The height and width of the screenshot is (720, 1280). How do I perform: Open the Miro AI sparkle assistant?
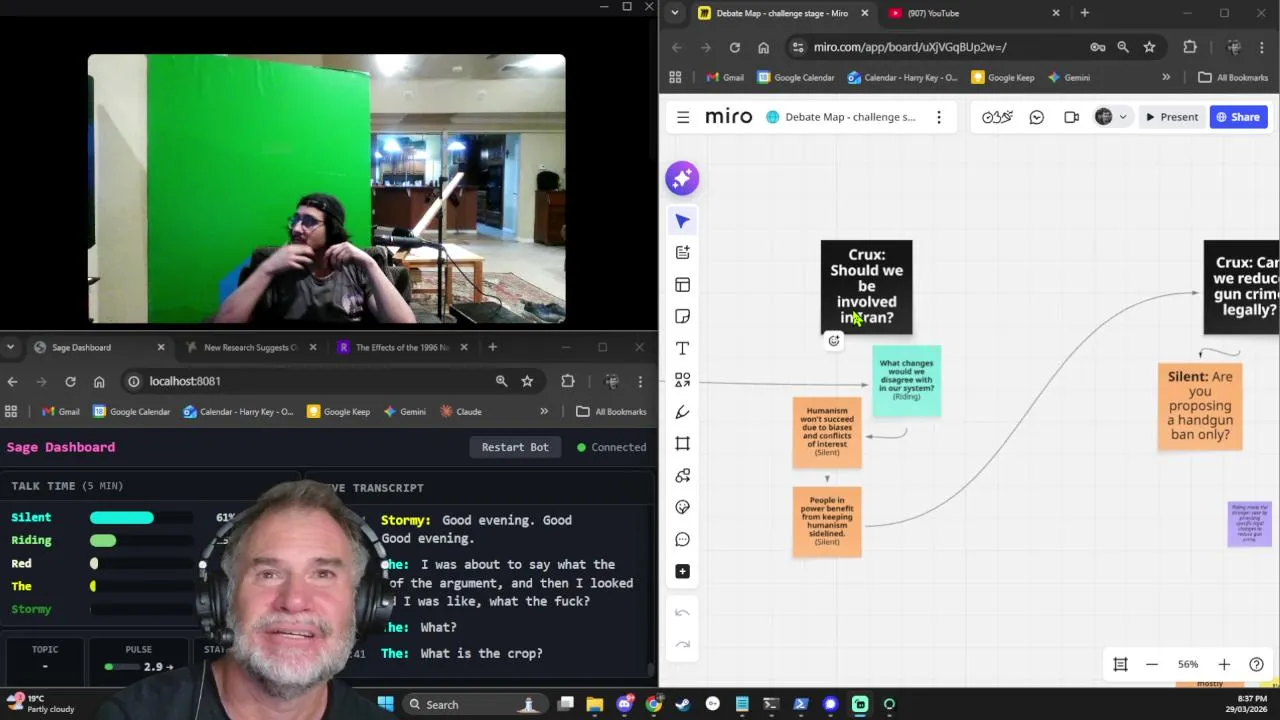tap(682, 178)
